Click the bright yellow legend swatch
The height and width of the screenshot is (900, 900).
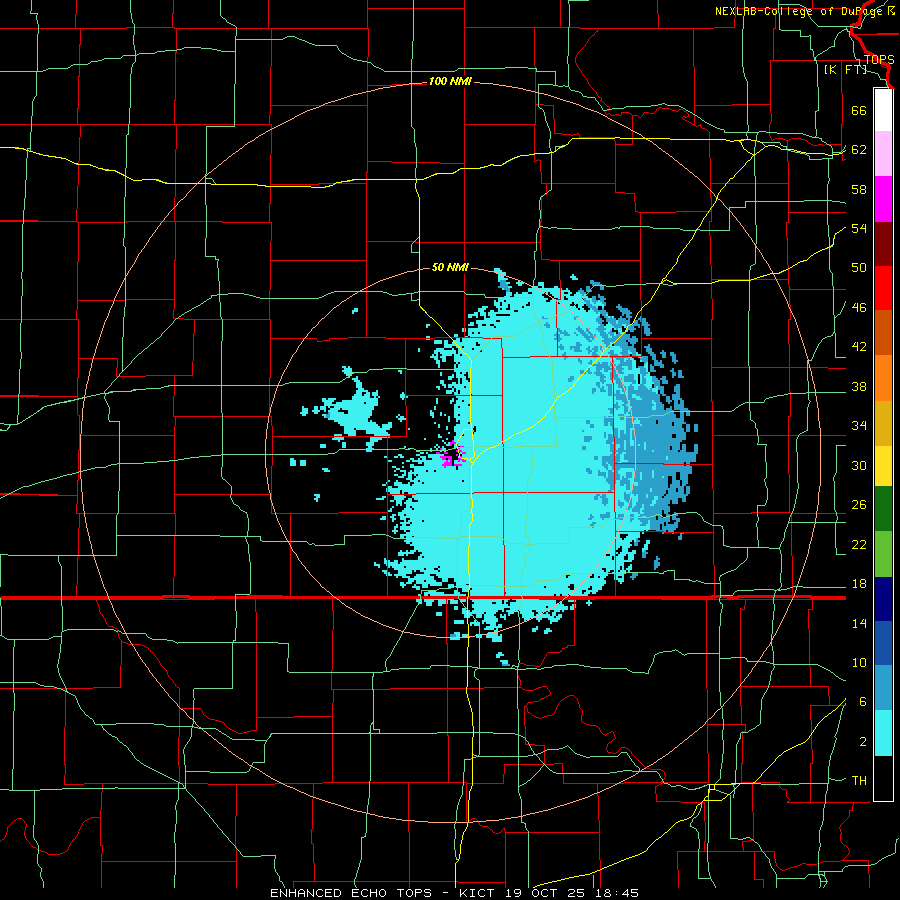click(x=883, y=466)
